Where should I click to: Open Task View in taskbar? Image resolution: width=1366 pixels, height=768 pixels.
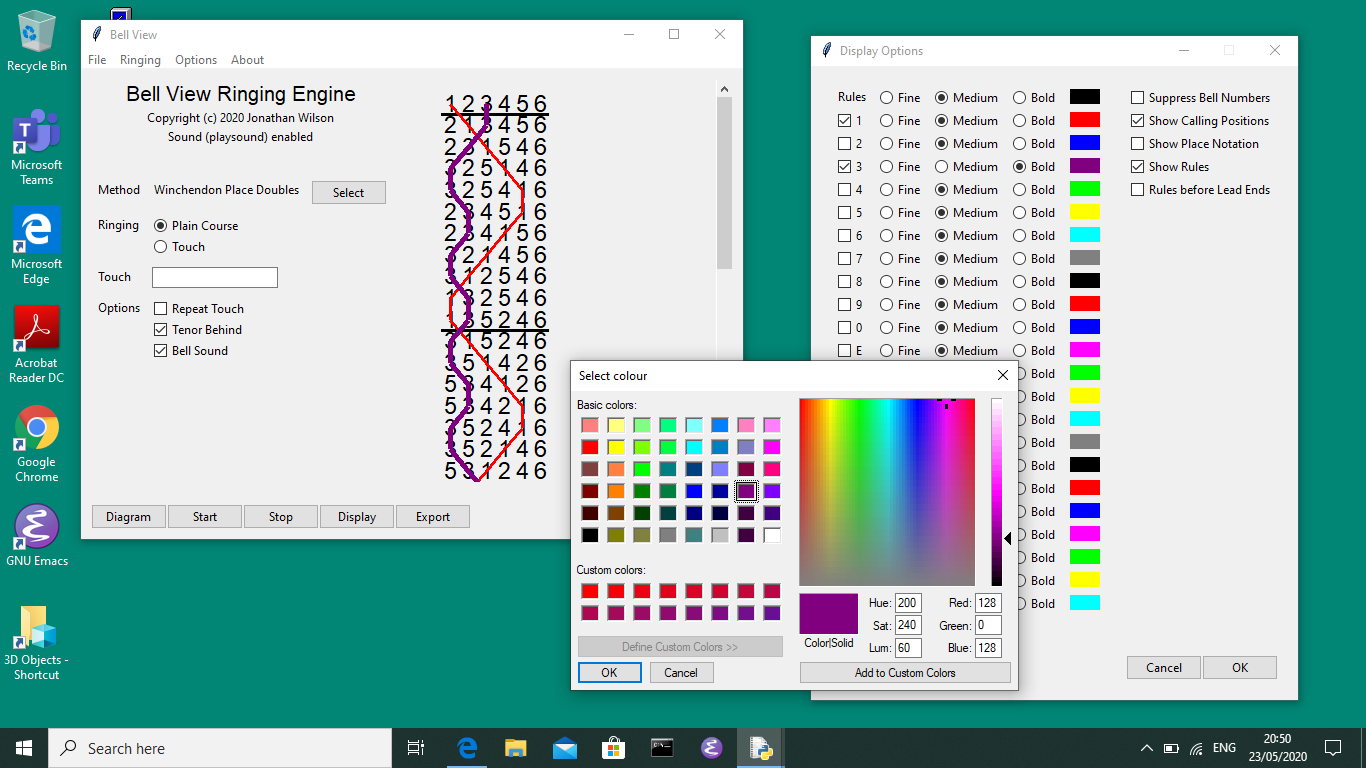(x=416, y=747)
